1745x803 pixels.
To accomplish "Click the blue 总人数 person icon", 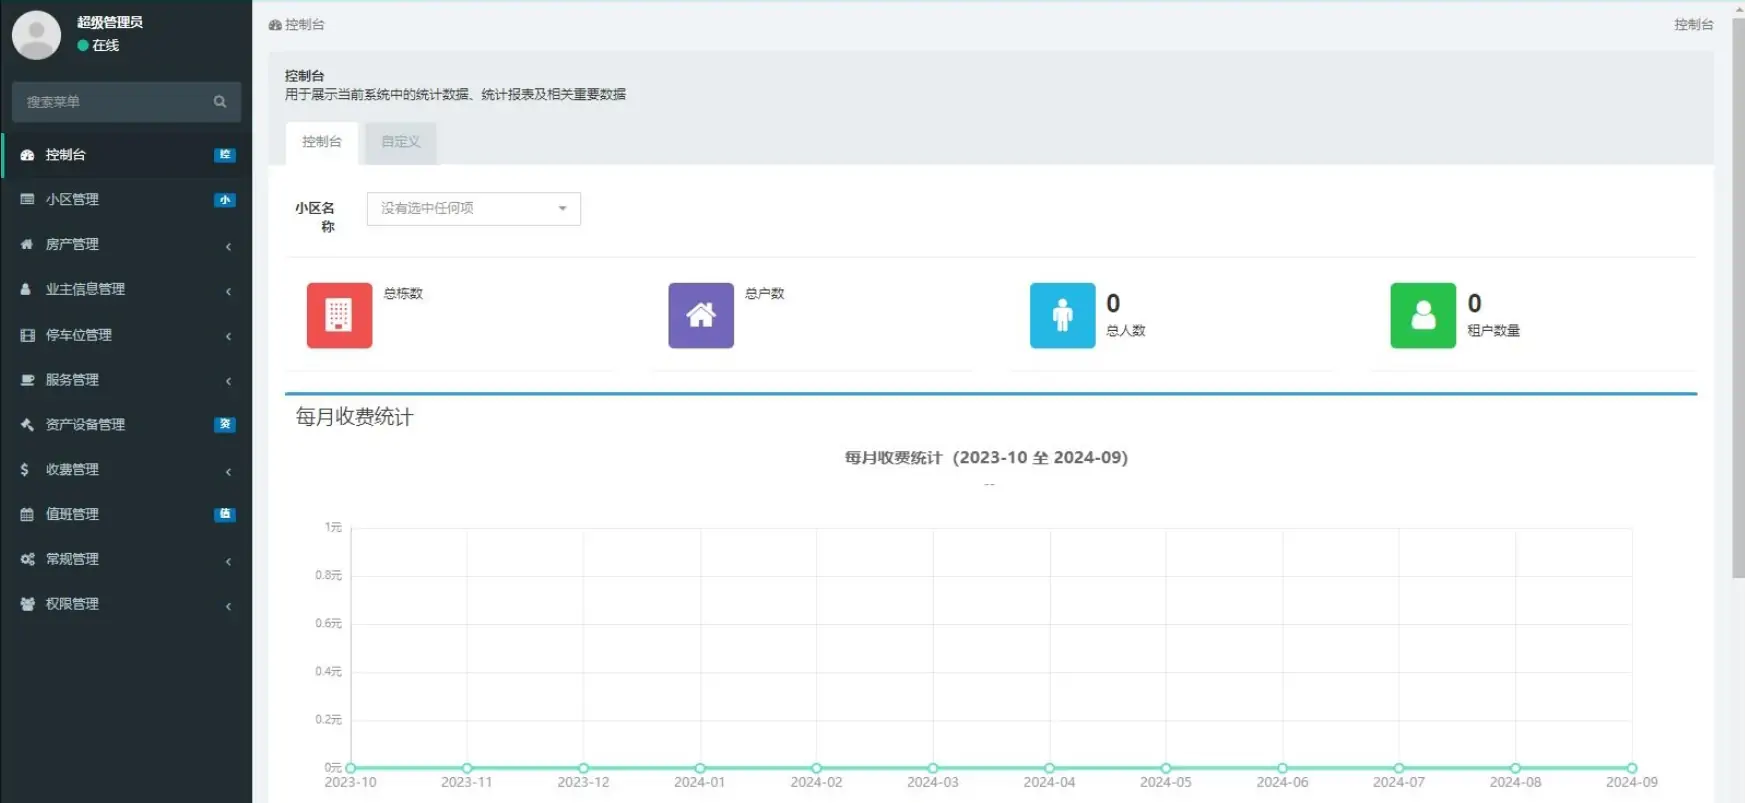I will point(1062,315).
